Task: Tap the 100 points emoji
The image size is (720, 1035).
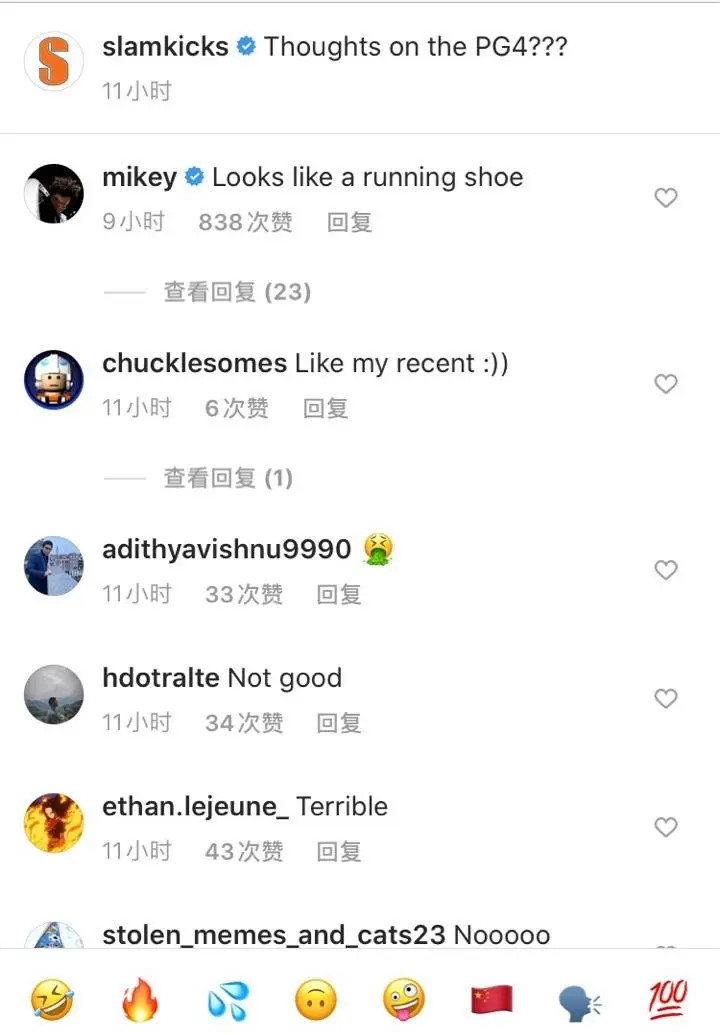Action: 668,999
